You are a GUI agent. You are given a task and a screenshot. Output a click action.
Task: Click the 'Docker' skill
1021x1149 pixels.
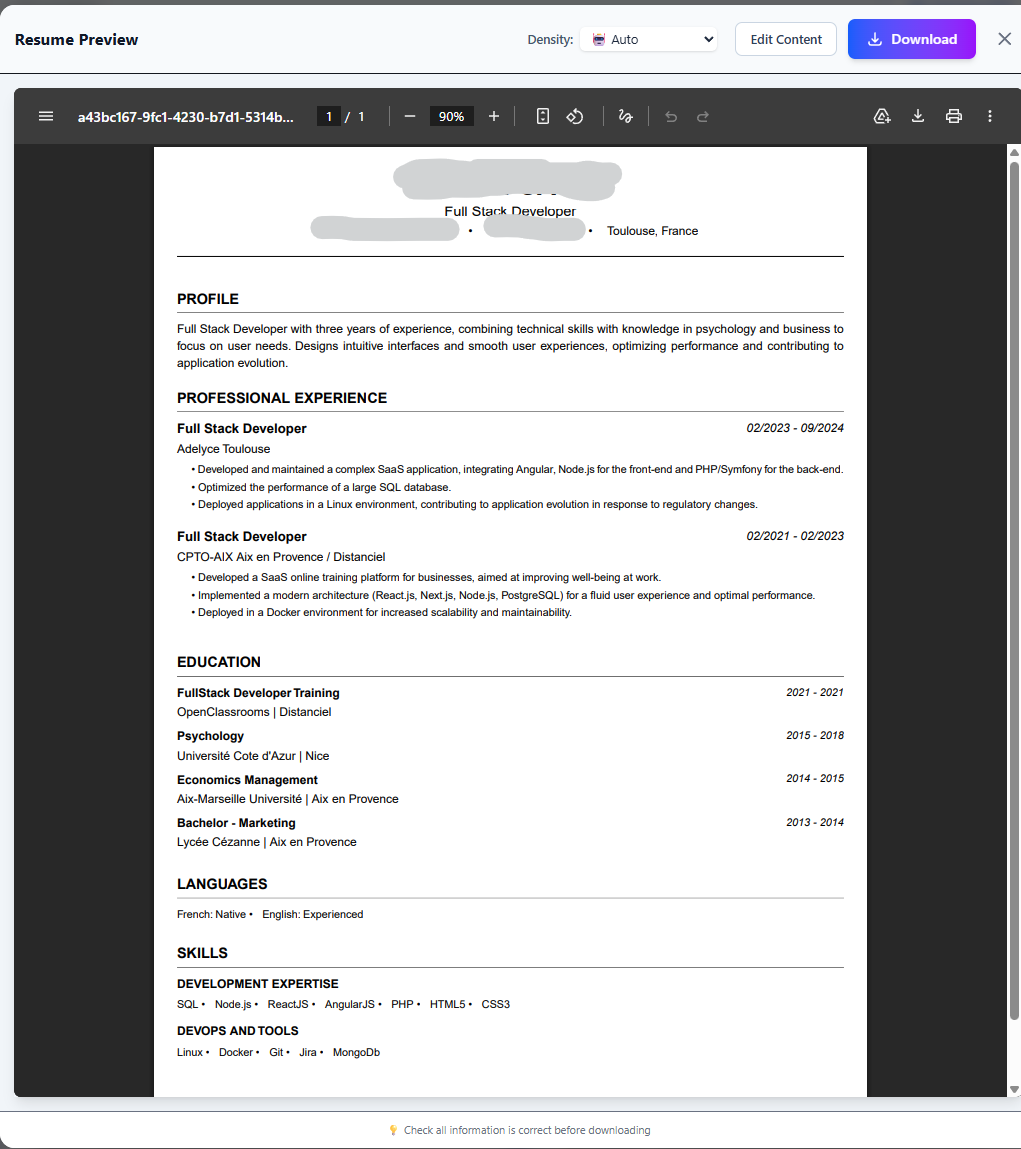tap(235, 1052)
